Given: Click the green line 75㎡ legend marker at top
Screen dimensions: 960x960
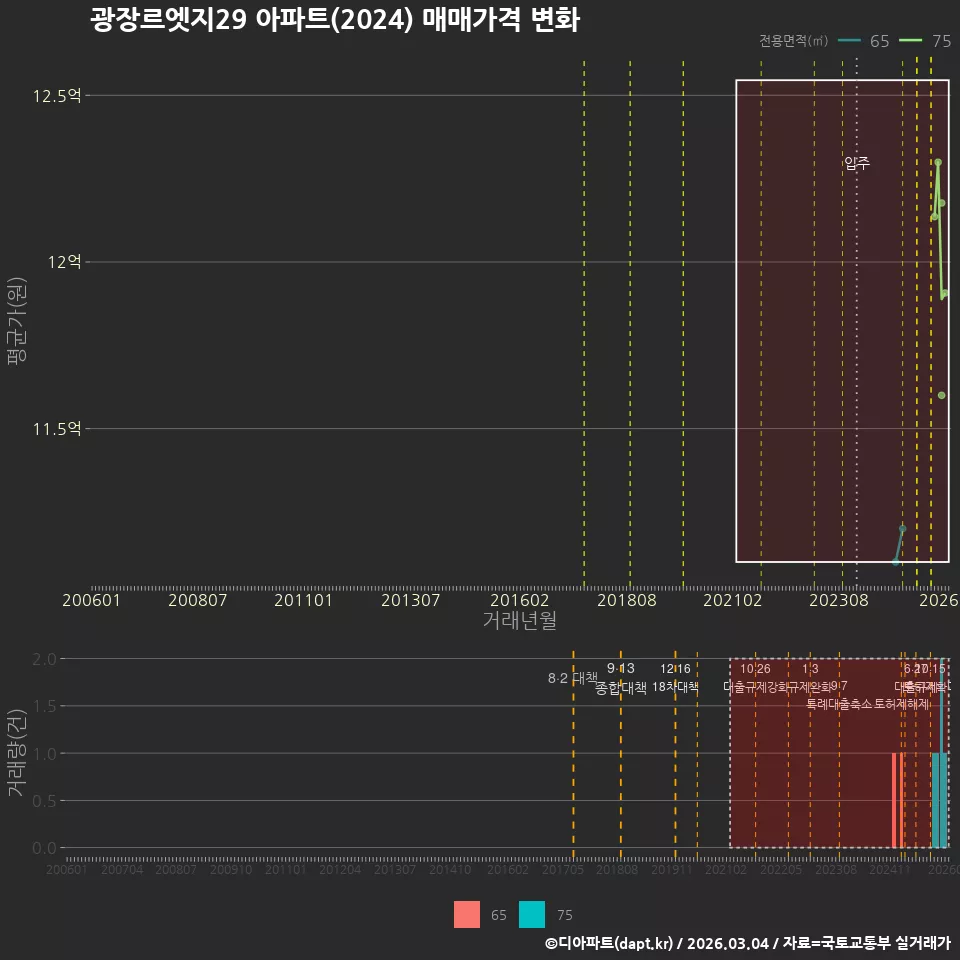Looking at the screenshot, I should (910, 40).
